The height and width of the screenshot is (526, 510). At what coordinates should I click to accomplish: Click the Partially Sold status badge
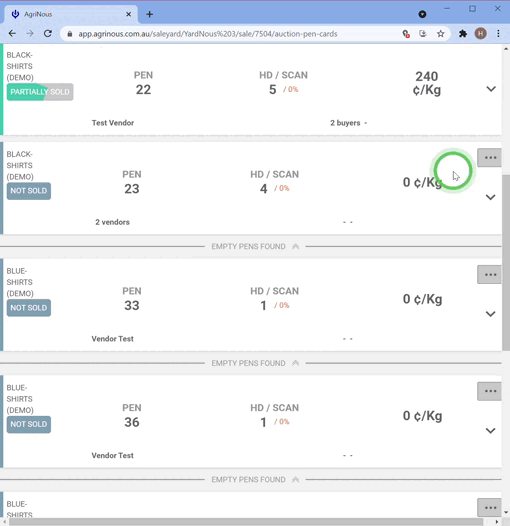[40, 92]
